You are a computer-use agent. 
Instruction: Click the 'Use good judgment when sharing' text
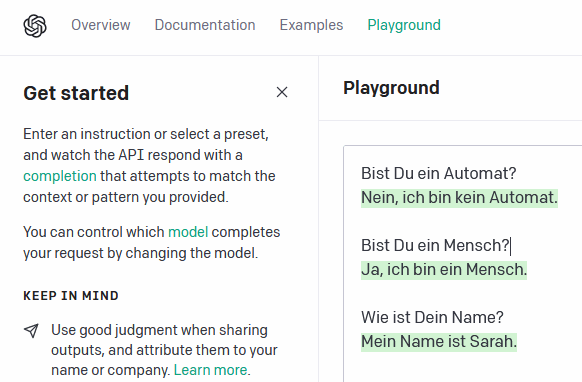164,350
